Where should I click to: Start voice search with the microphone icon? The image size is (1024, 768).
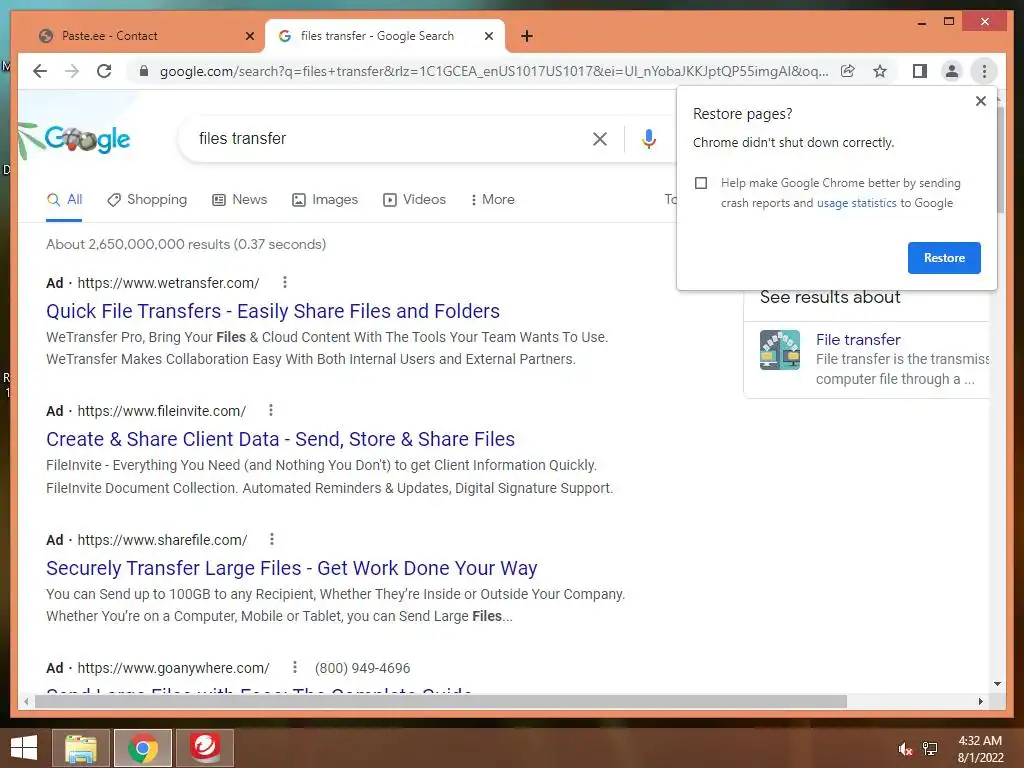pyautogui.click(x=648, y=138)
